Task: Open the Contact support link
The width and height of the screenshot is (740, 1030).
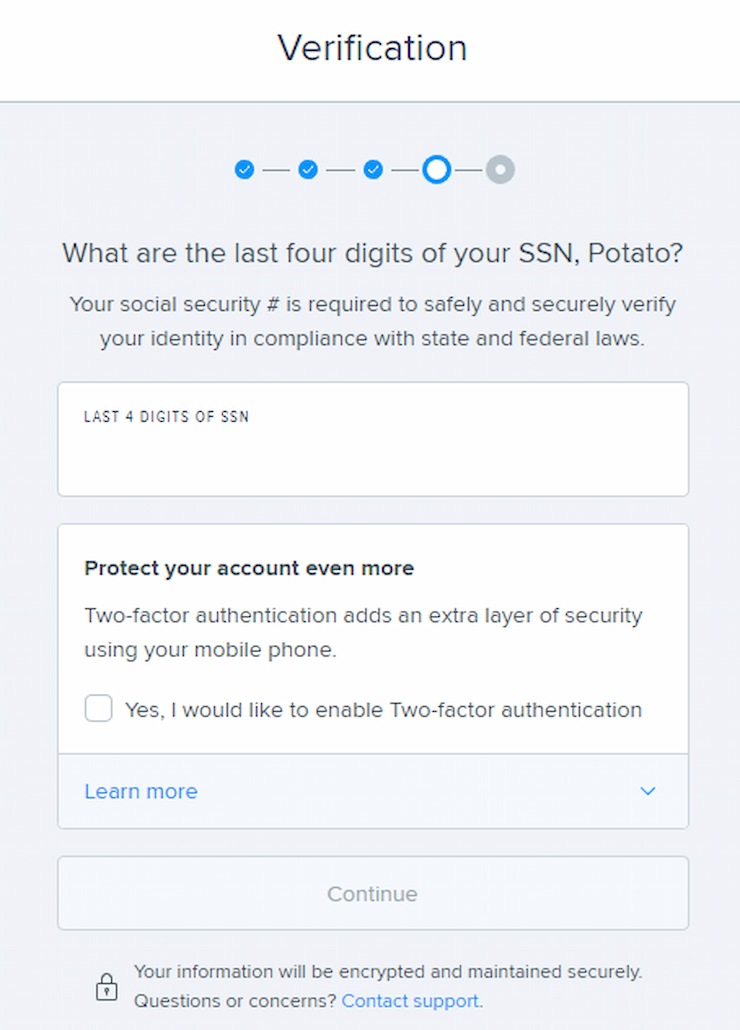Action: (410, 1000)
